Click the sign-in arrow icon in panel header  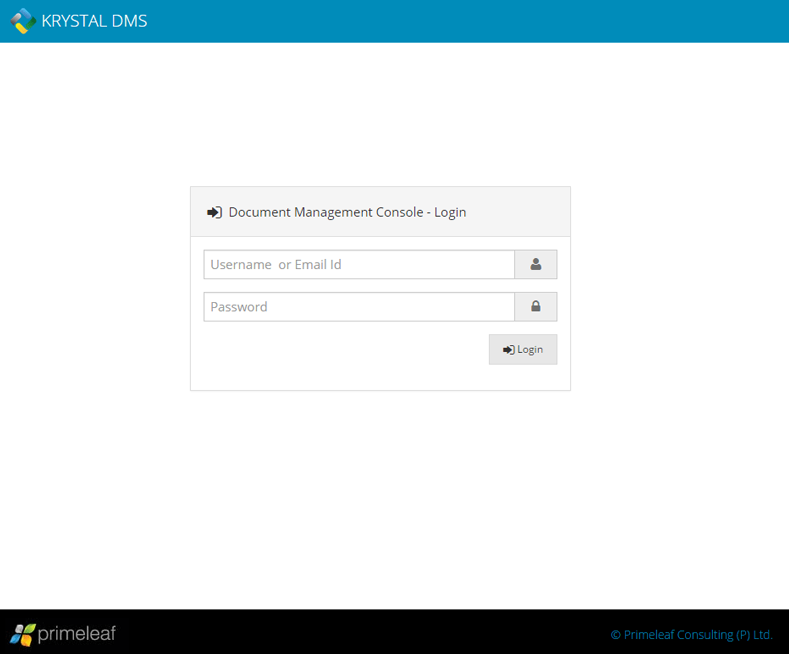tap(214, 212)
